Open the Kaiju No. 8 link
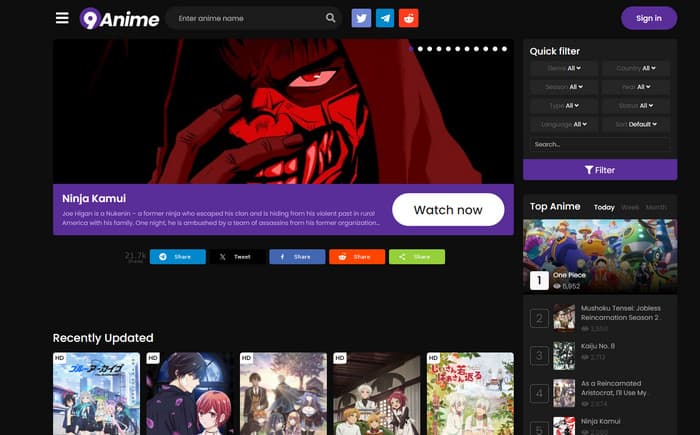This screenshot has width=700, height=435. coord(598,346)
